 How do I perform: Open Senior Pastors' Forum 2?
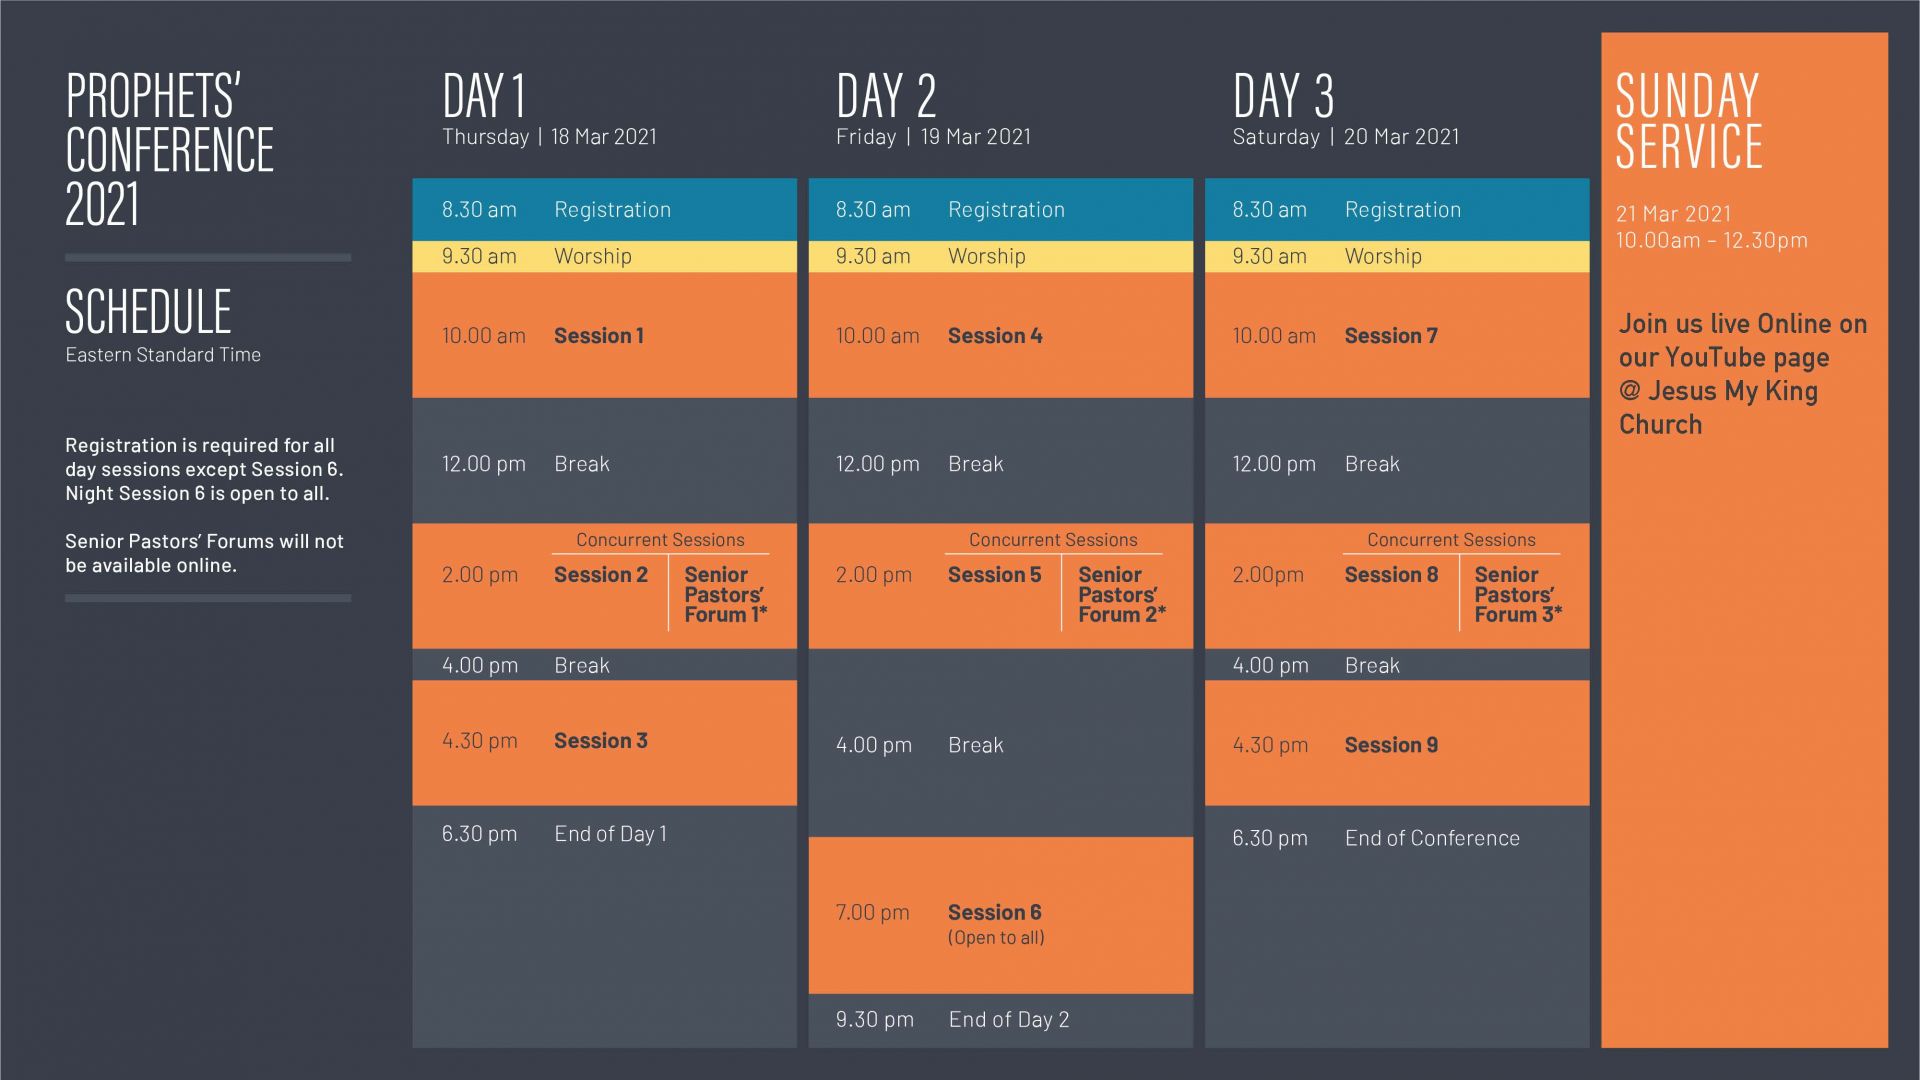tap(1122, 595)
